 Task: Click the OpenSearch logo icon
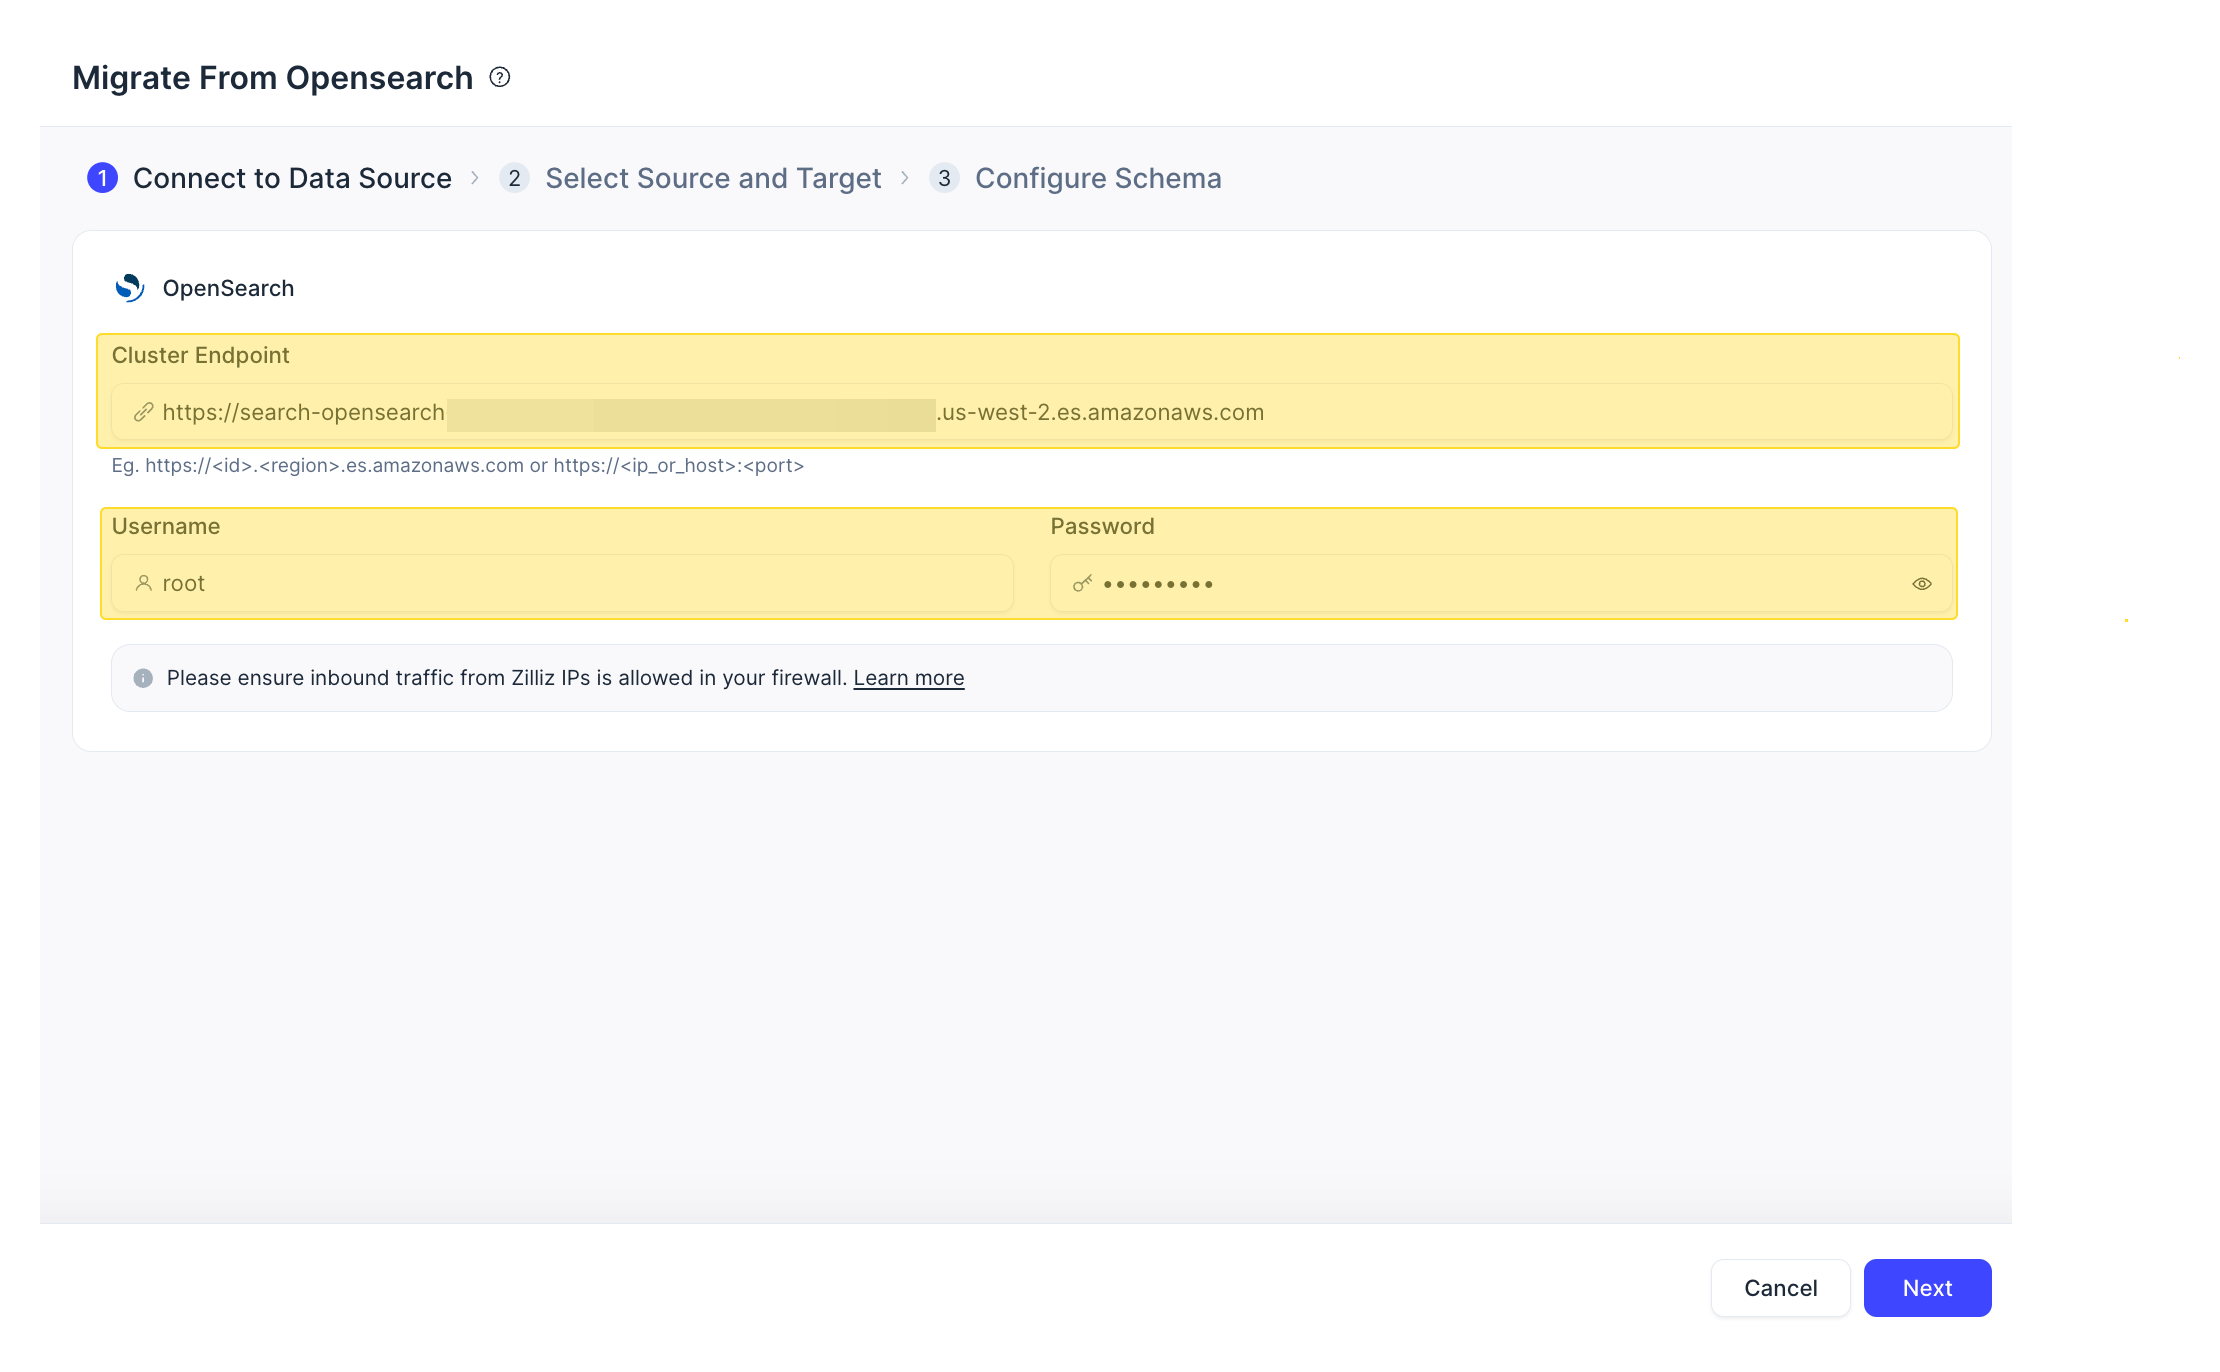pyautogui.click(x=130, y=288)
